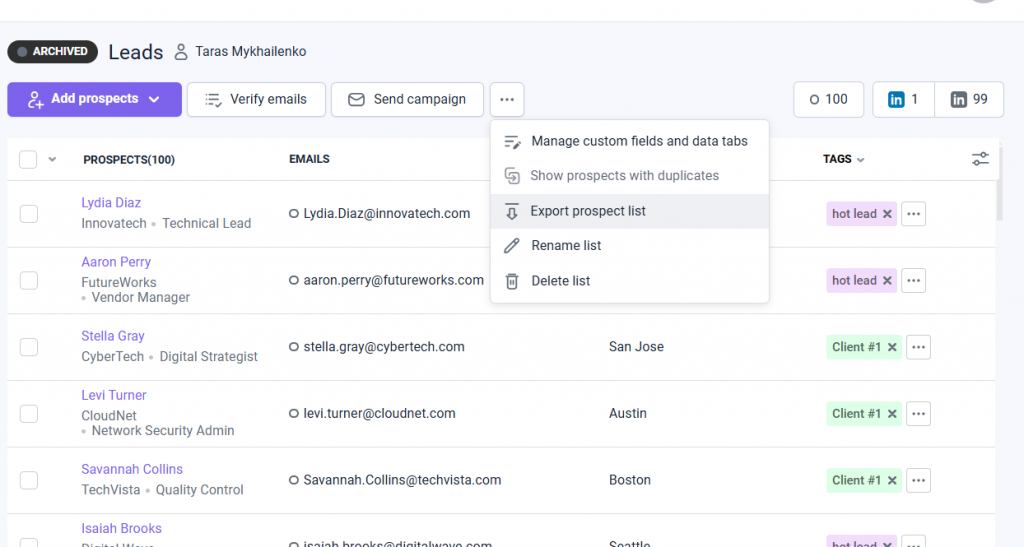Select Show prospects with duplicates
Viewport: 1024px width, 547px height.
[x=630, y=176]
